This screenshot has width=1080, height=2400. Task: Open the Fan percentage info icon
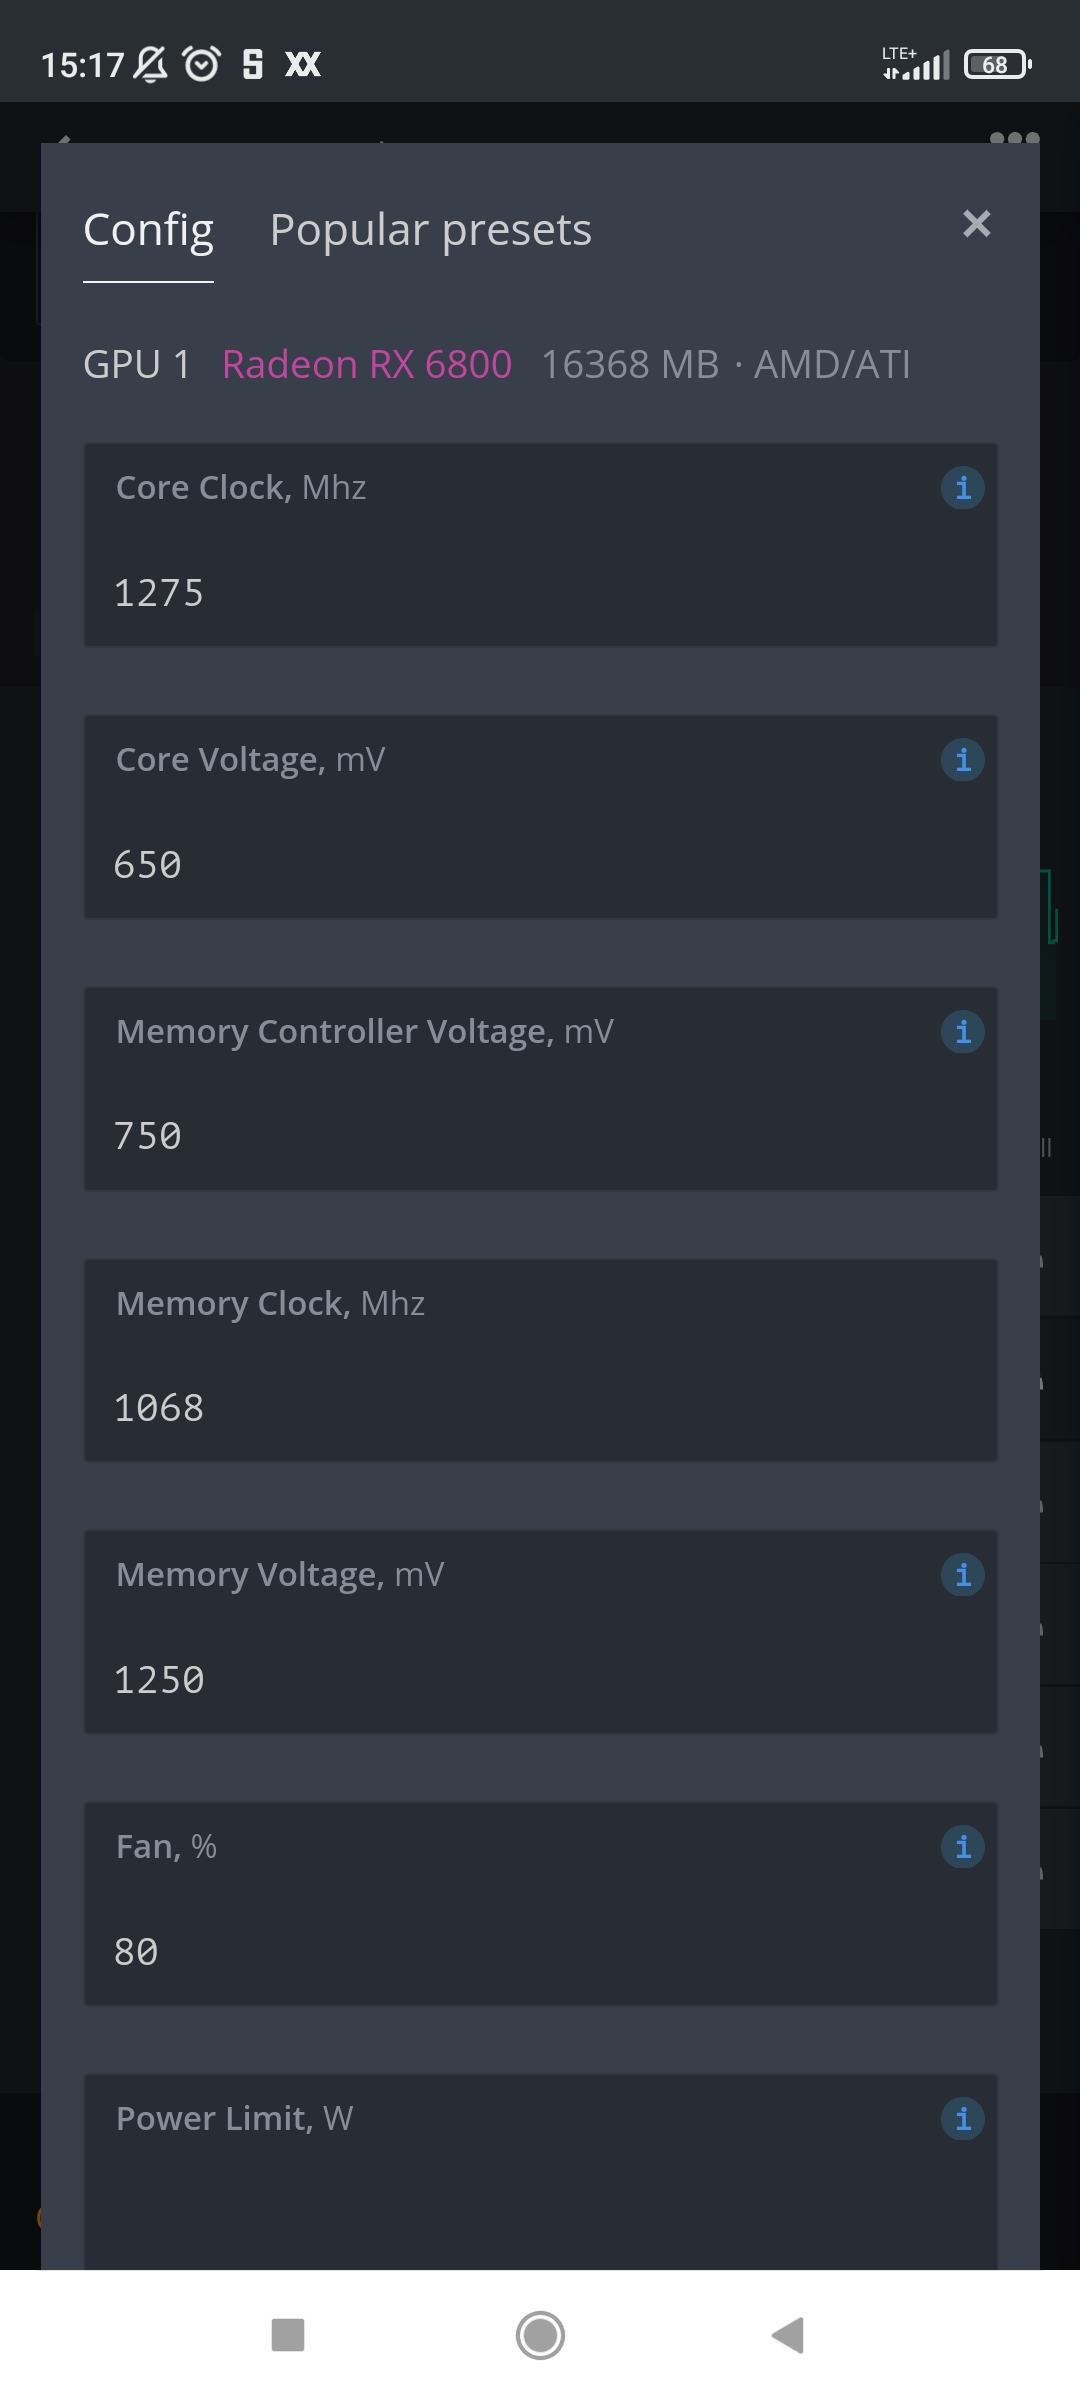pos(962,1847)
